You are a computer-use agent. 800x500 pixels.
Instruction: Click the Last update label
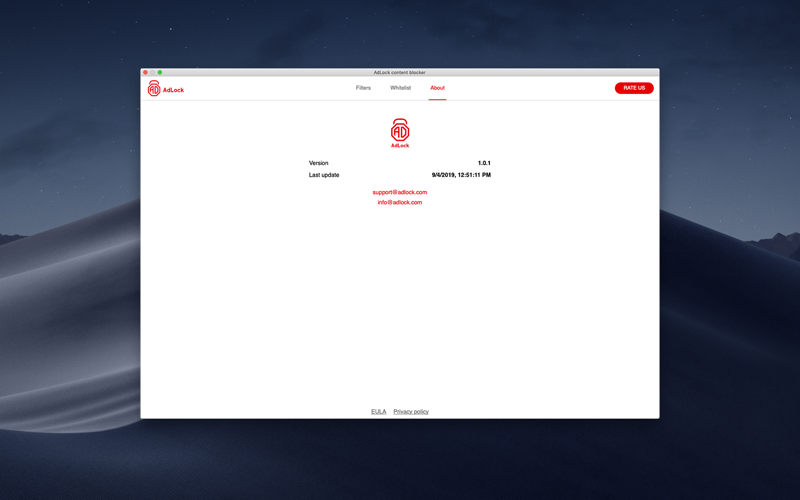tap(324, 175)
